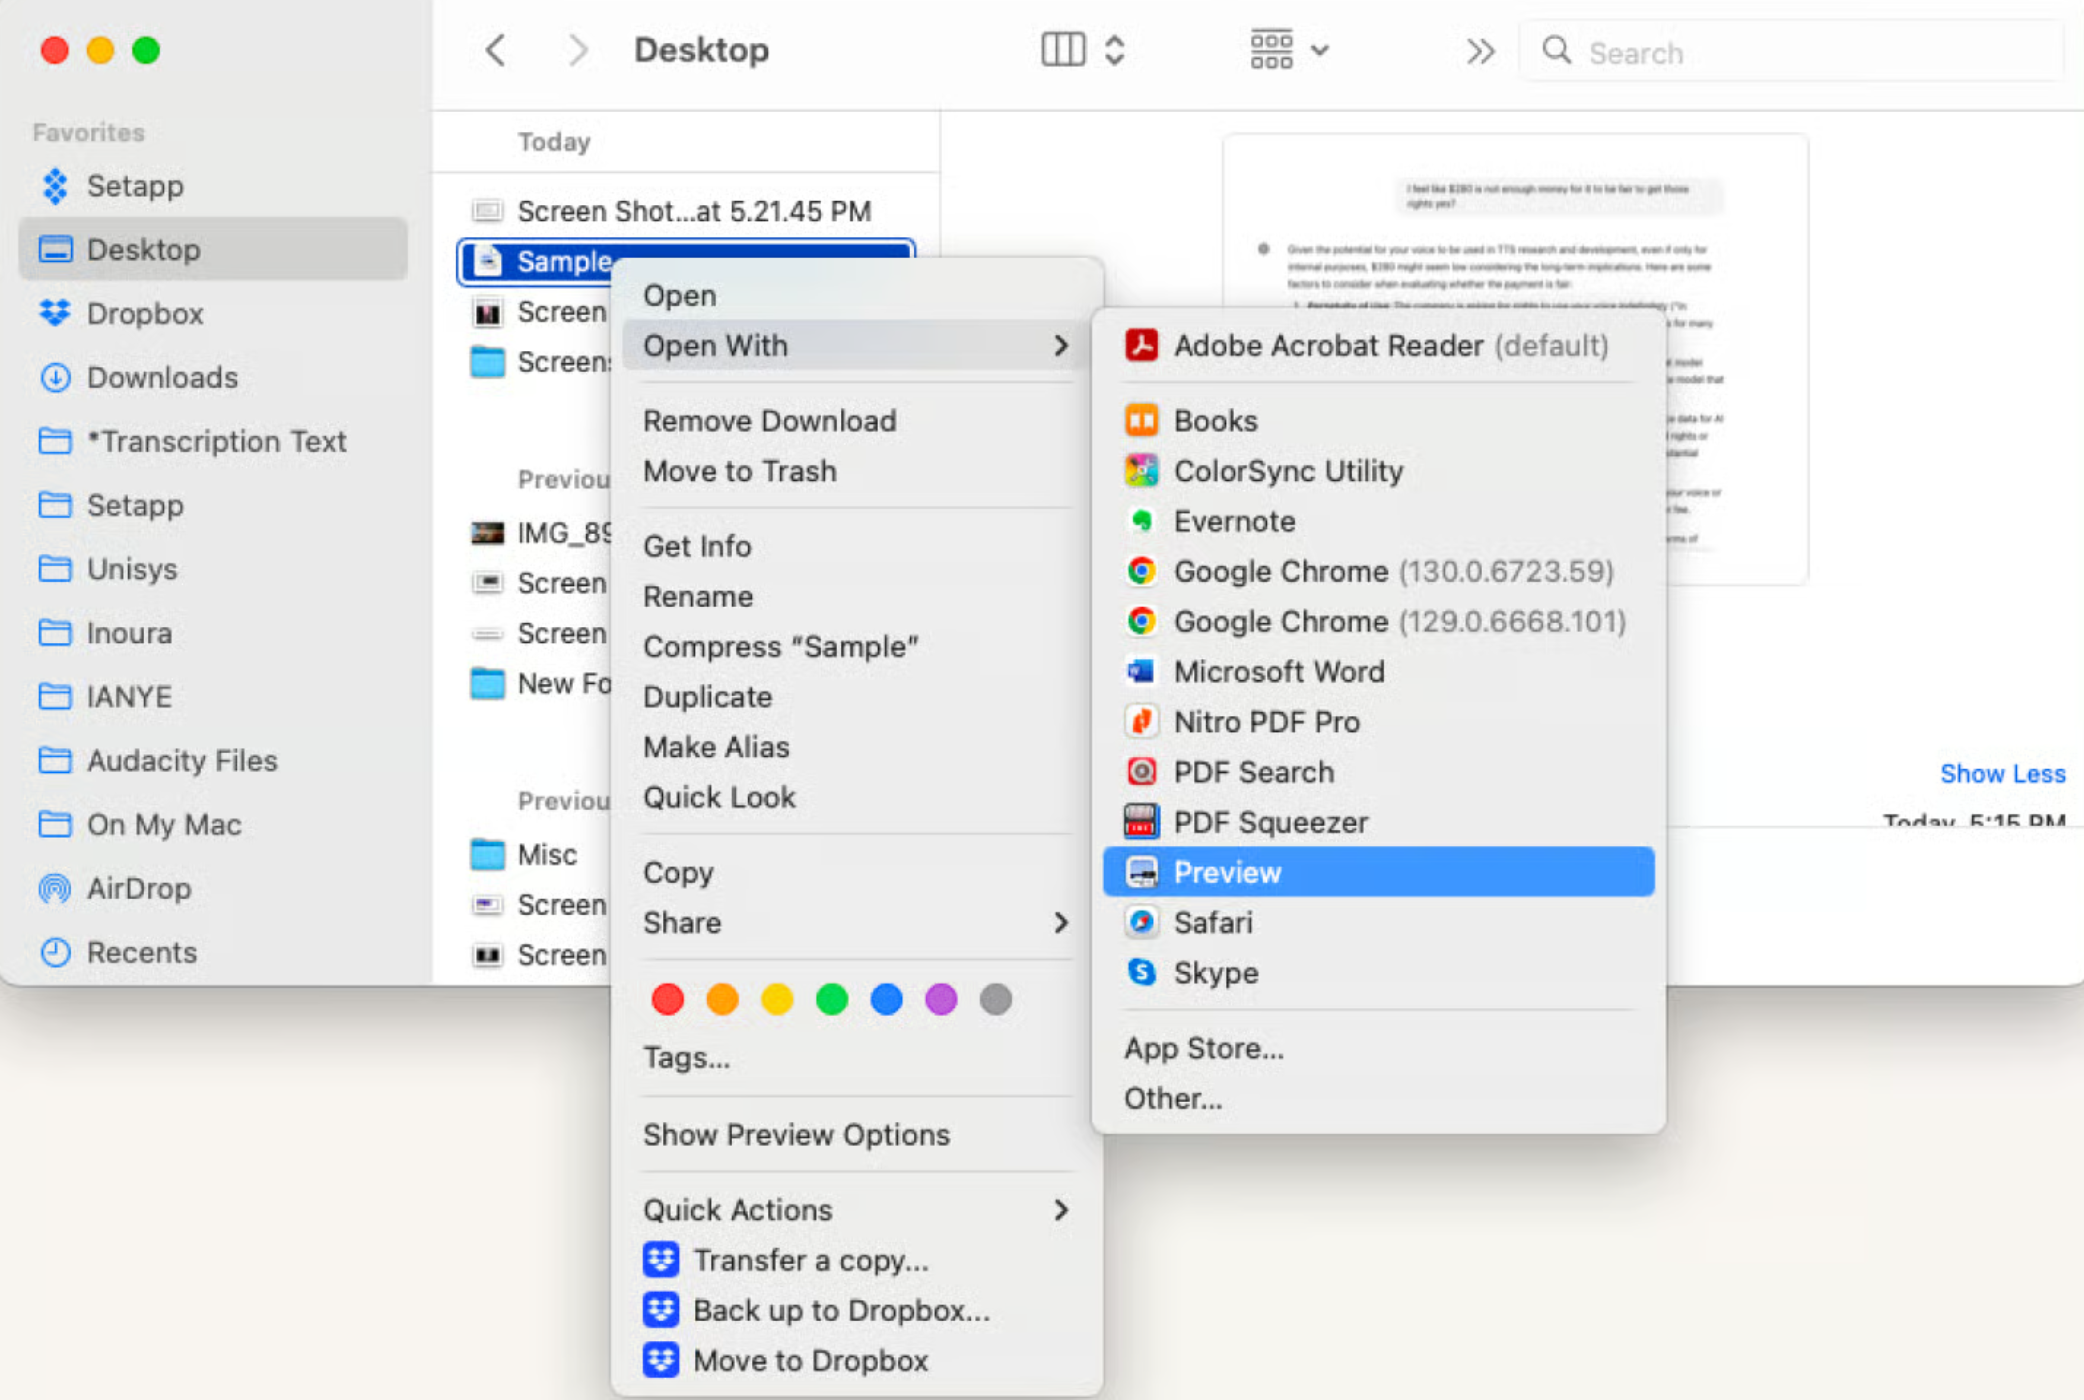Choose Make Alias from context menu
2084x1400 pixels.
(x=856, y=747)
